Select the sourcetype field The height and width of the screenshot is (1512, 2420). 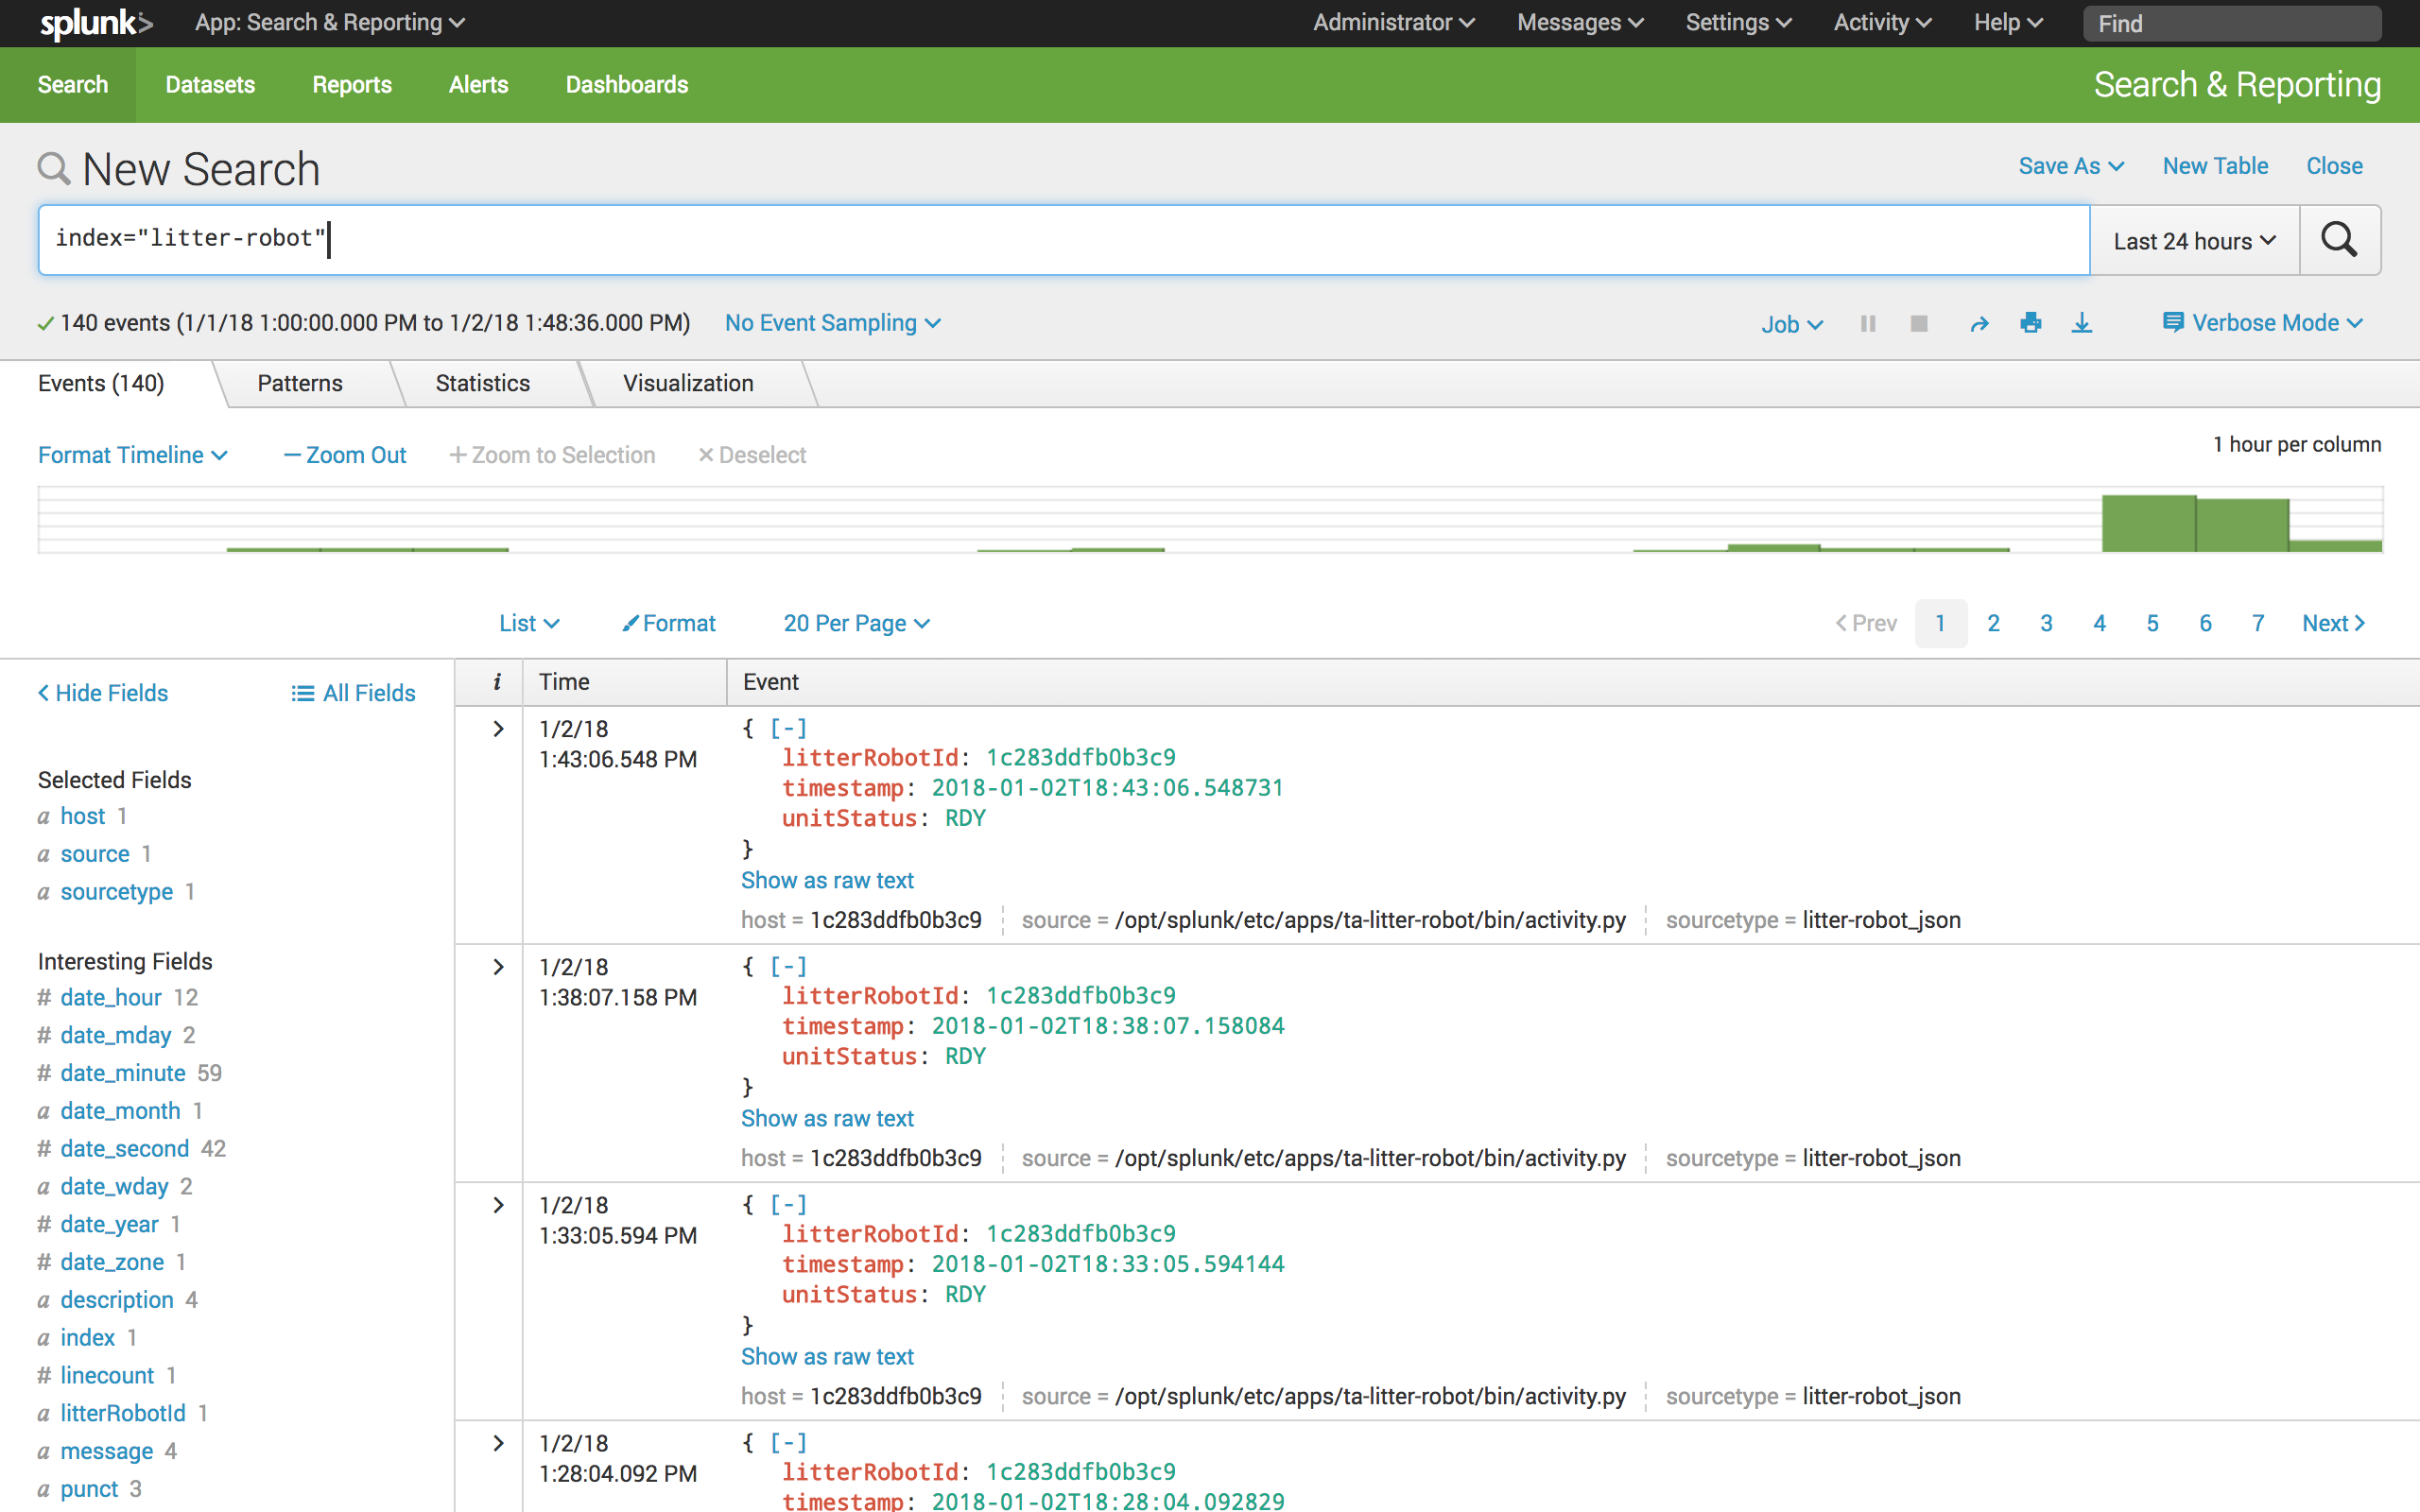pyautogui.click(x=116, y=891)
